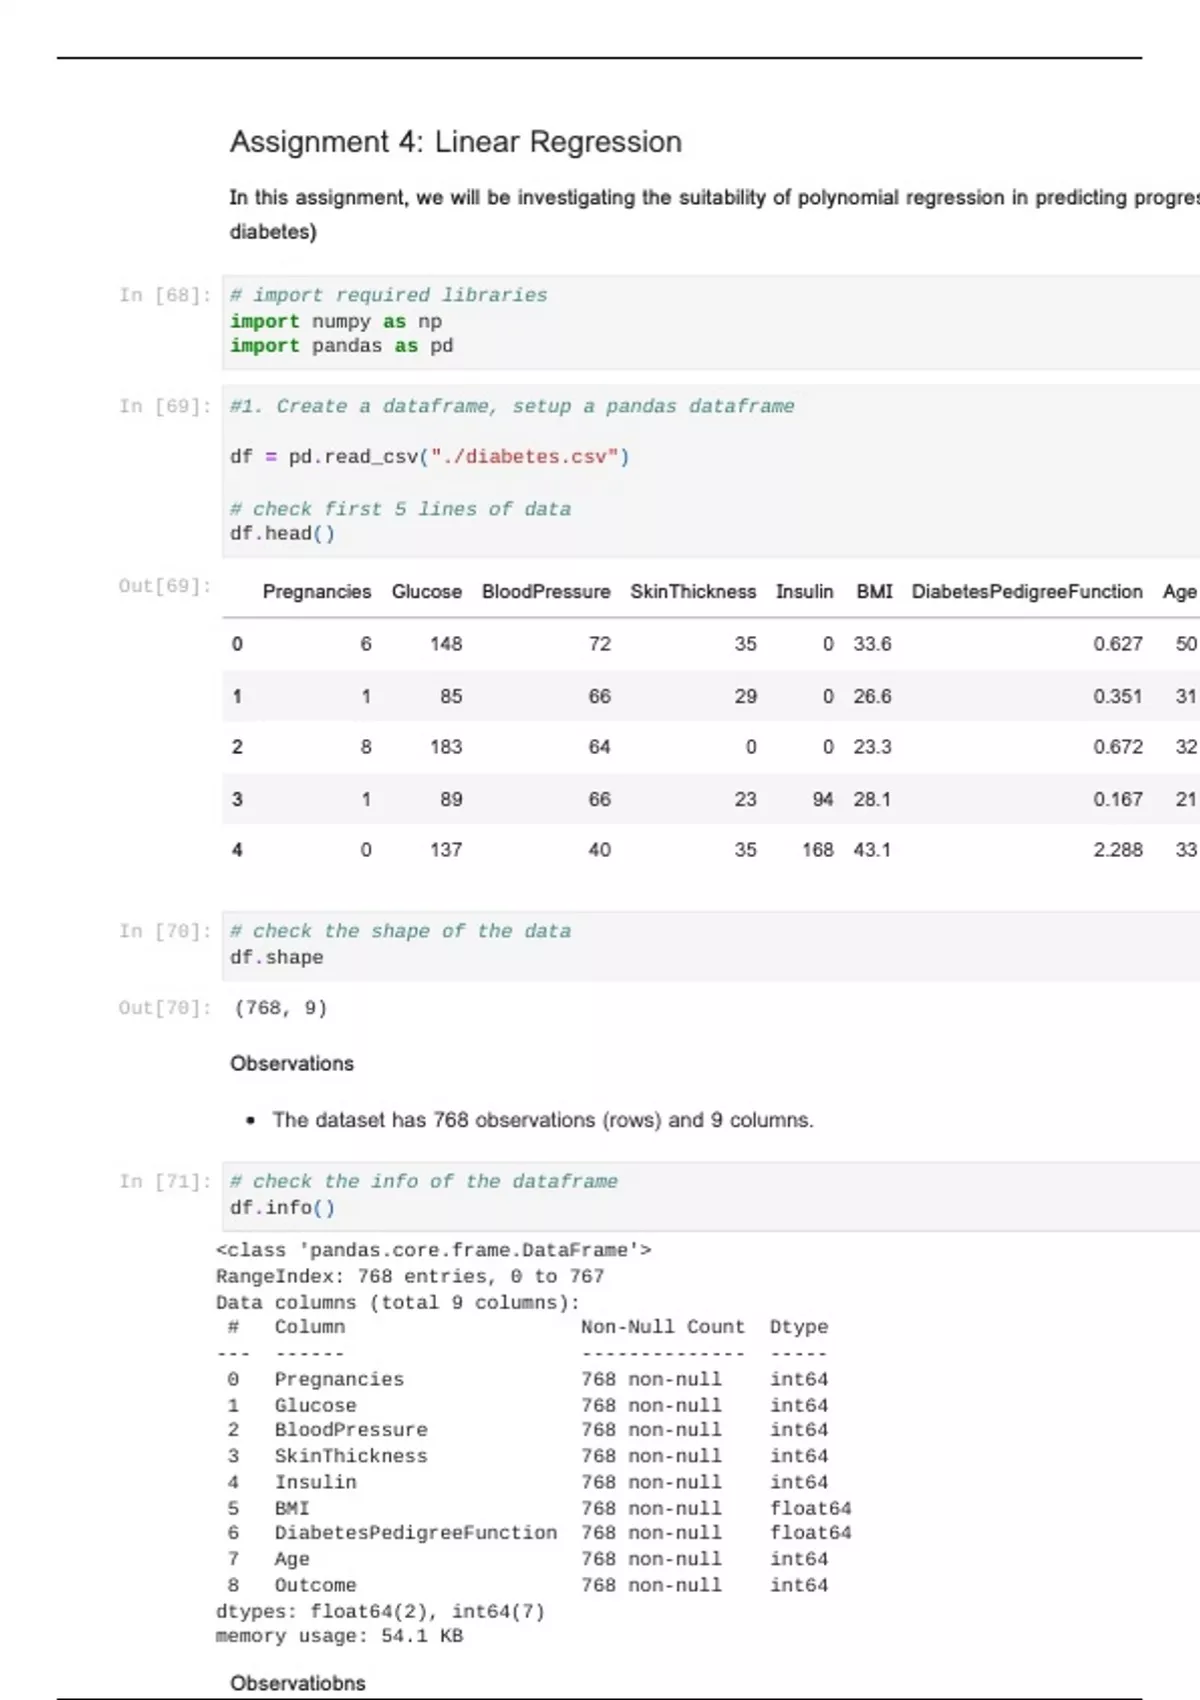Select the SkinThickness column header
The image size is (1200, 1700).
click(692, 592)
